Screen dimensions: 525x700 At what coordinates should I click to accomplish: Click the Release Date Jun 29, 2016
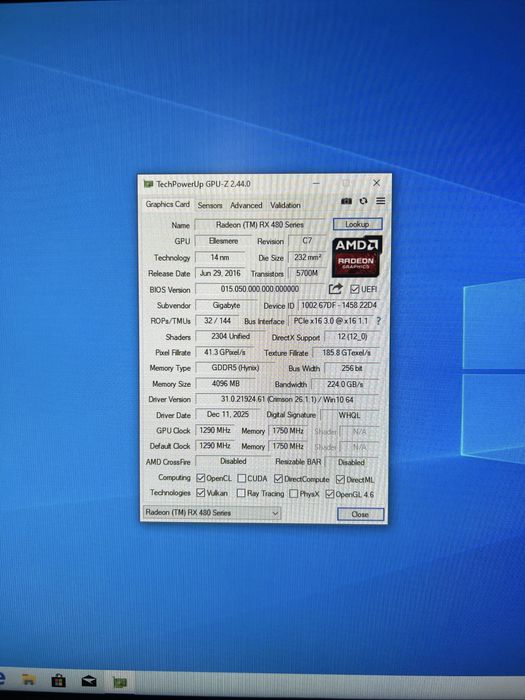220,273
